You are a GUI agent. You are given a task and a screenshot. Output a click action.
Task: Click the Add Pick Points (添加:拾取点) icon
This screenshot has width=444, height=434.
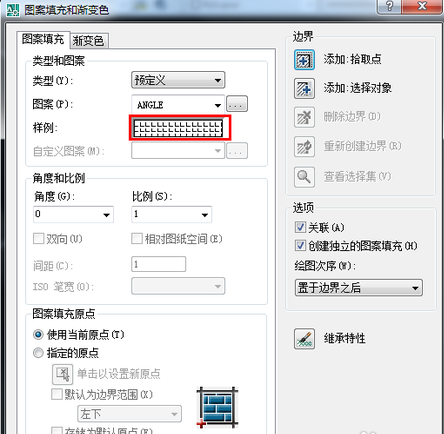click(x=304, y=60)
